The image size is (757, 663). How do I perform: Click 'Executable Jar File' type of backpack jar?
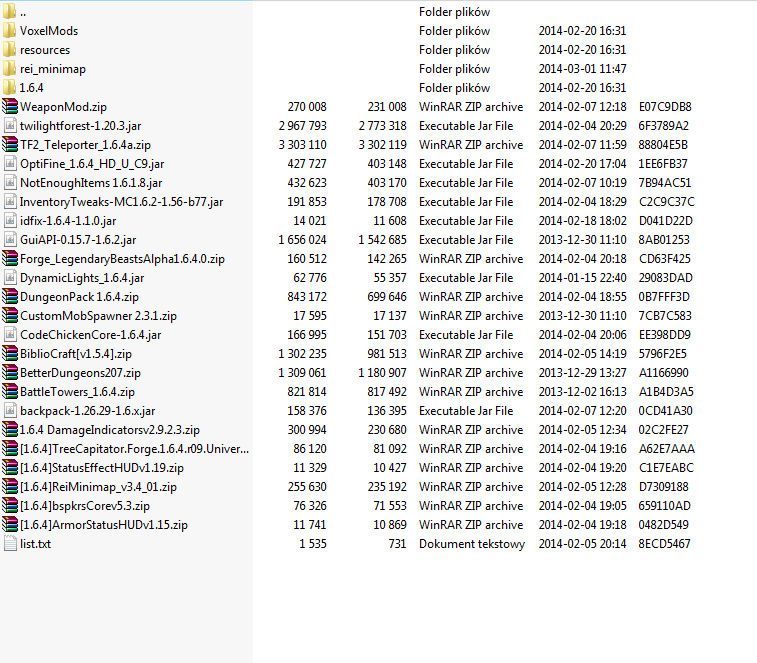(x=466, y=410)
